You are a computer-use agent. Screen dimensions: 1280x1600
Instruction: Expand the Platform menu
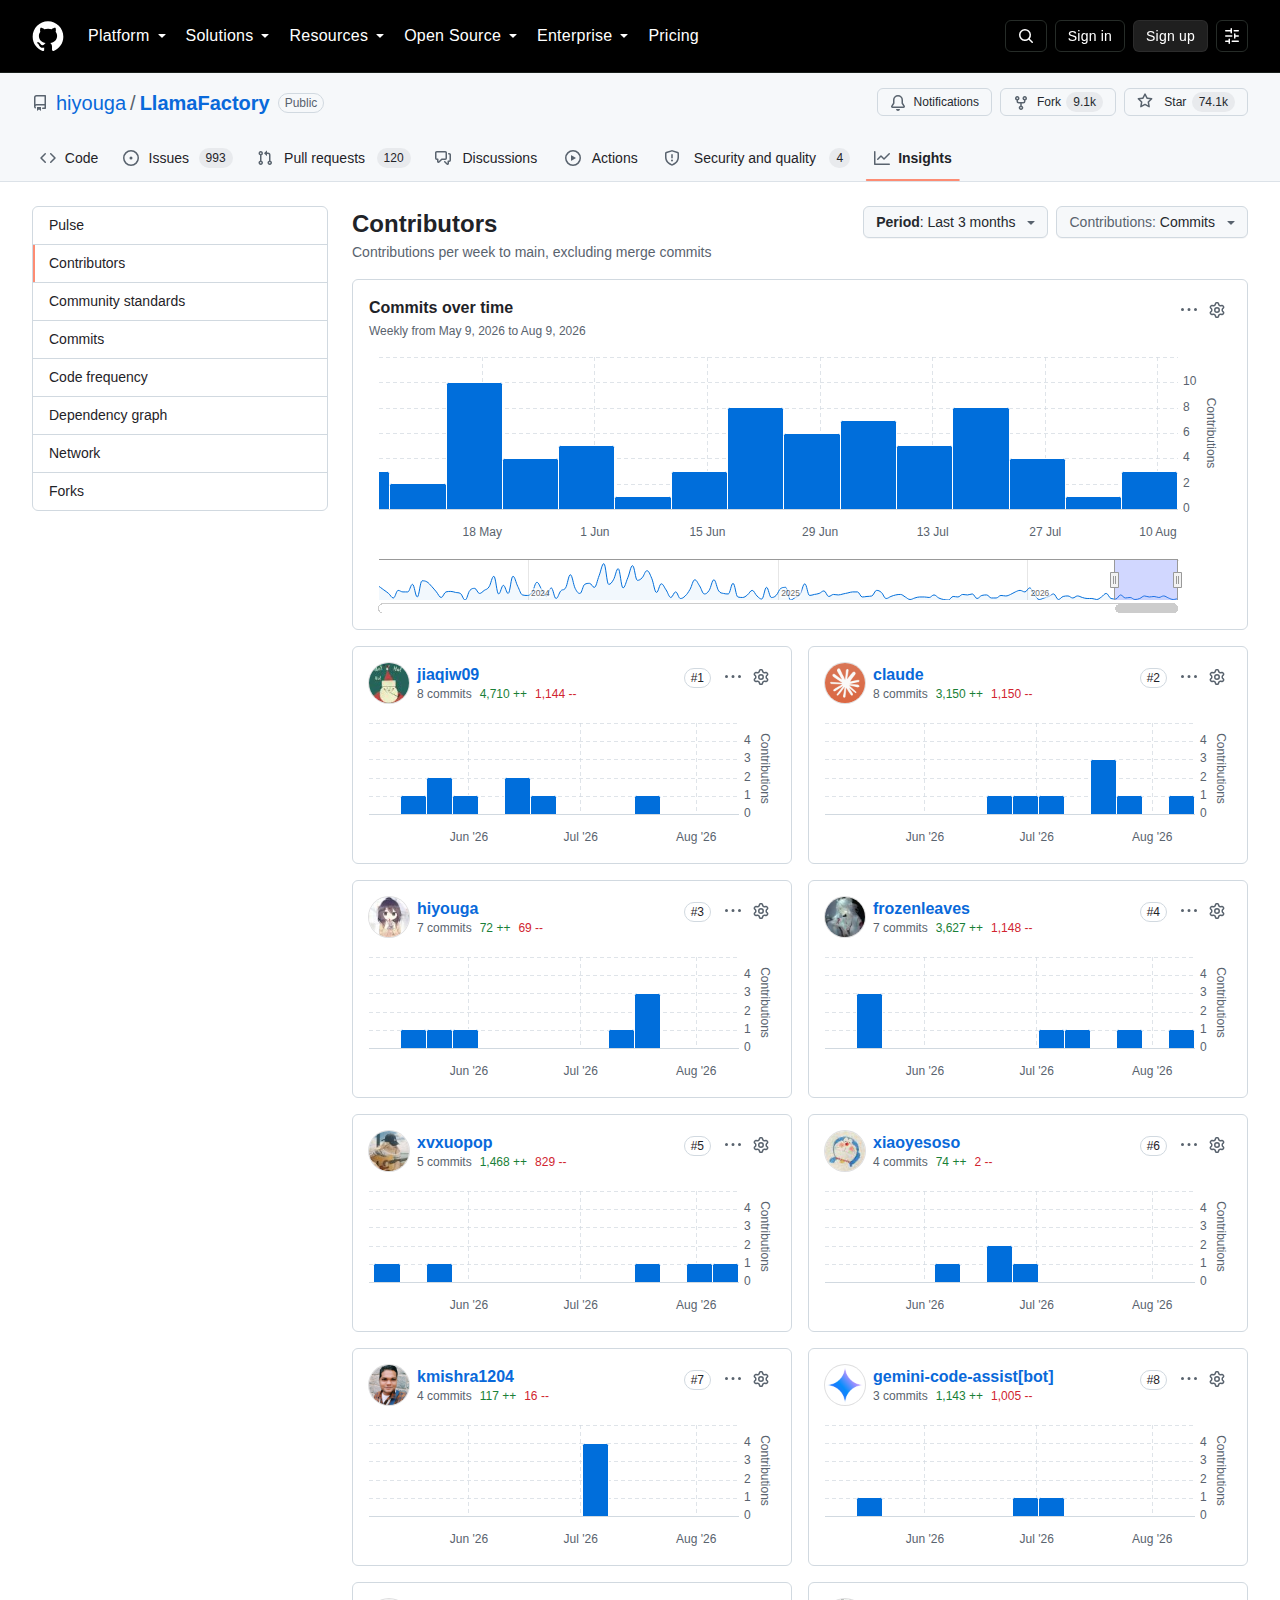pos(127,36)
